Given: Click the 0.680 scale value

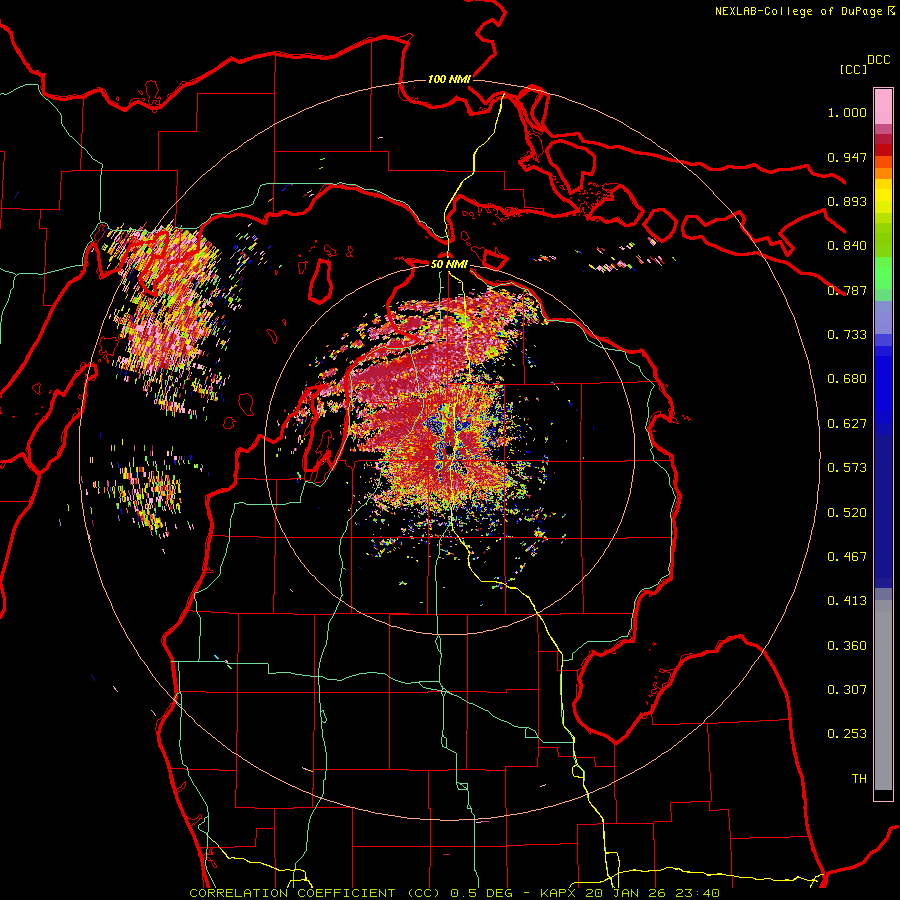Looking at the screenshot, I should pos(847,379).
